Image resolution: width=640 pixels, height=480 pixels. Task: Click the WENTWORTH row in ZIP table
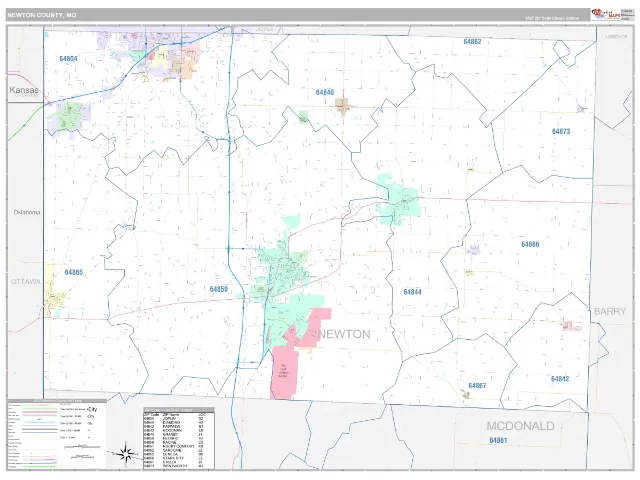click(x=179, y=466)
